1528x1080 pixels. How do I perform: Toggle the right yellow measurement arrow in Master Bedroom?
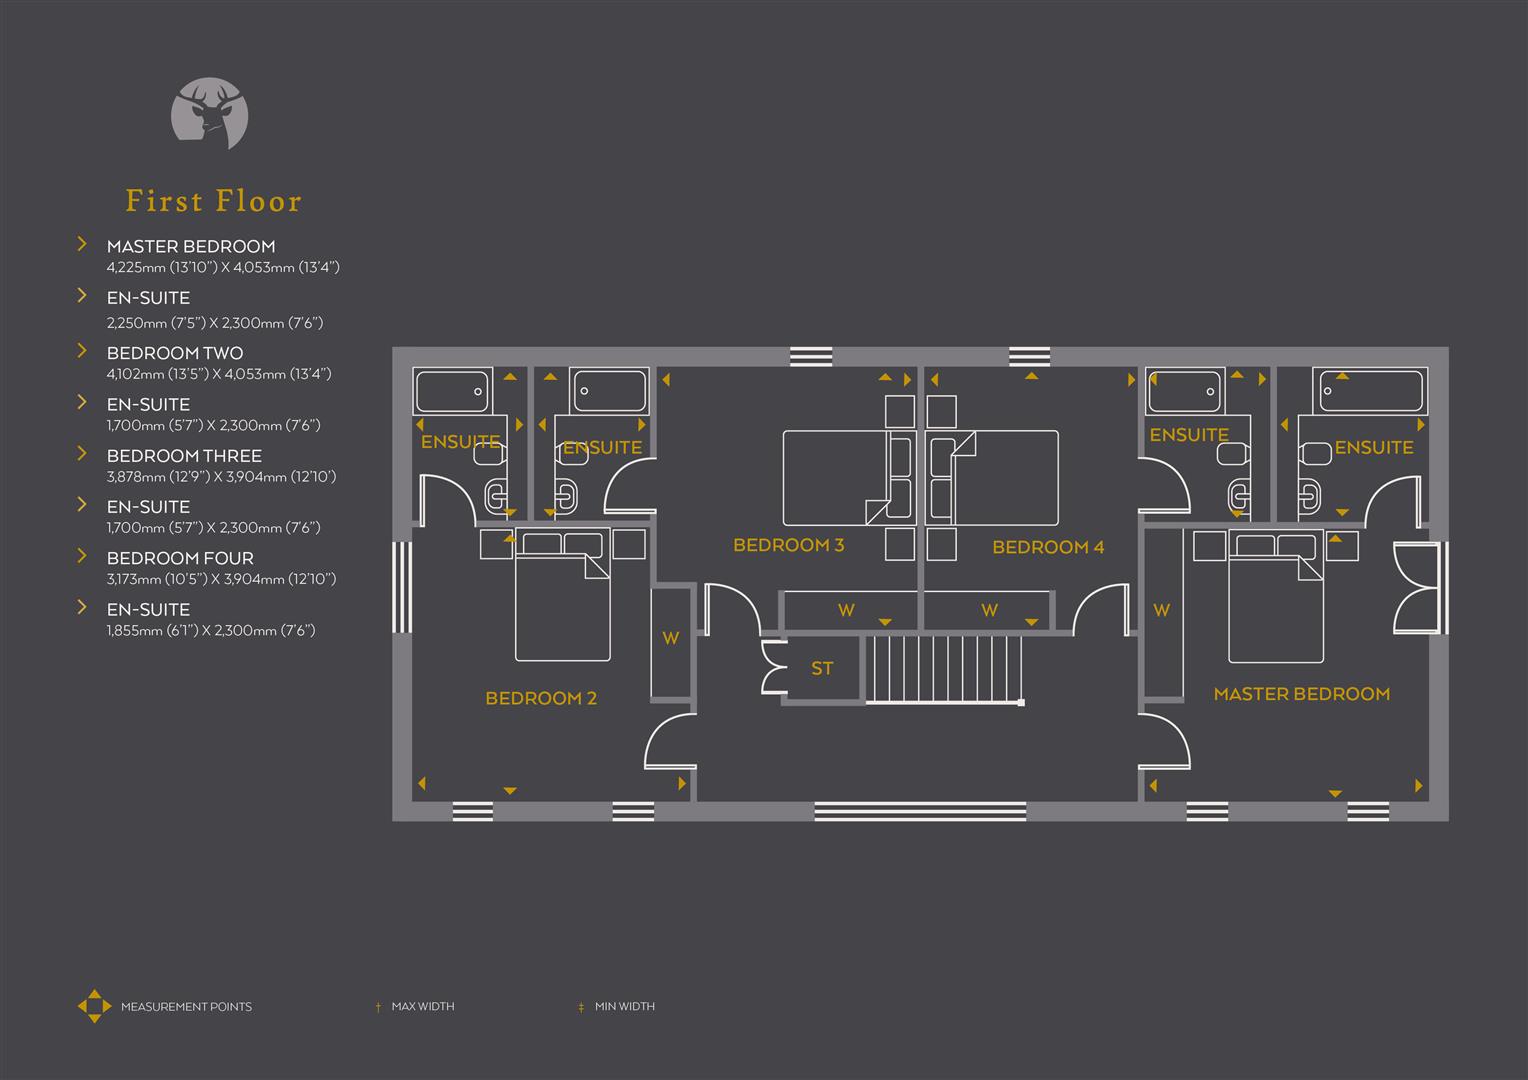pyautogui.click(x=1419, y=786)
